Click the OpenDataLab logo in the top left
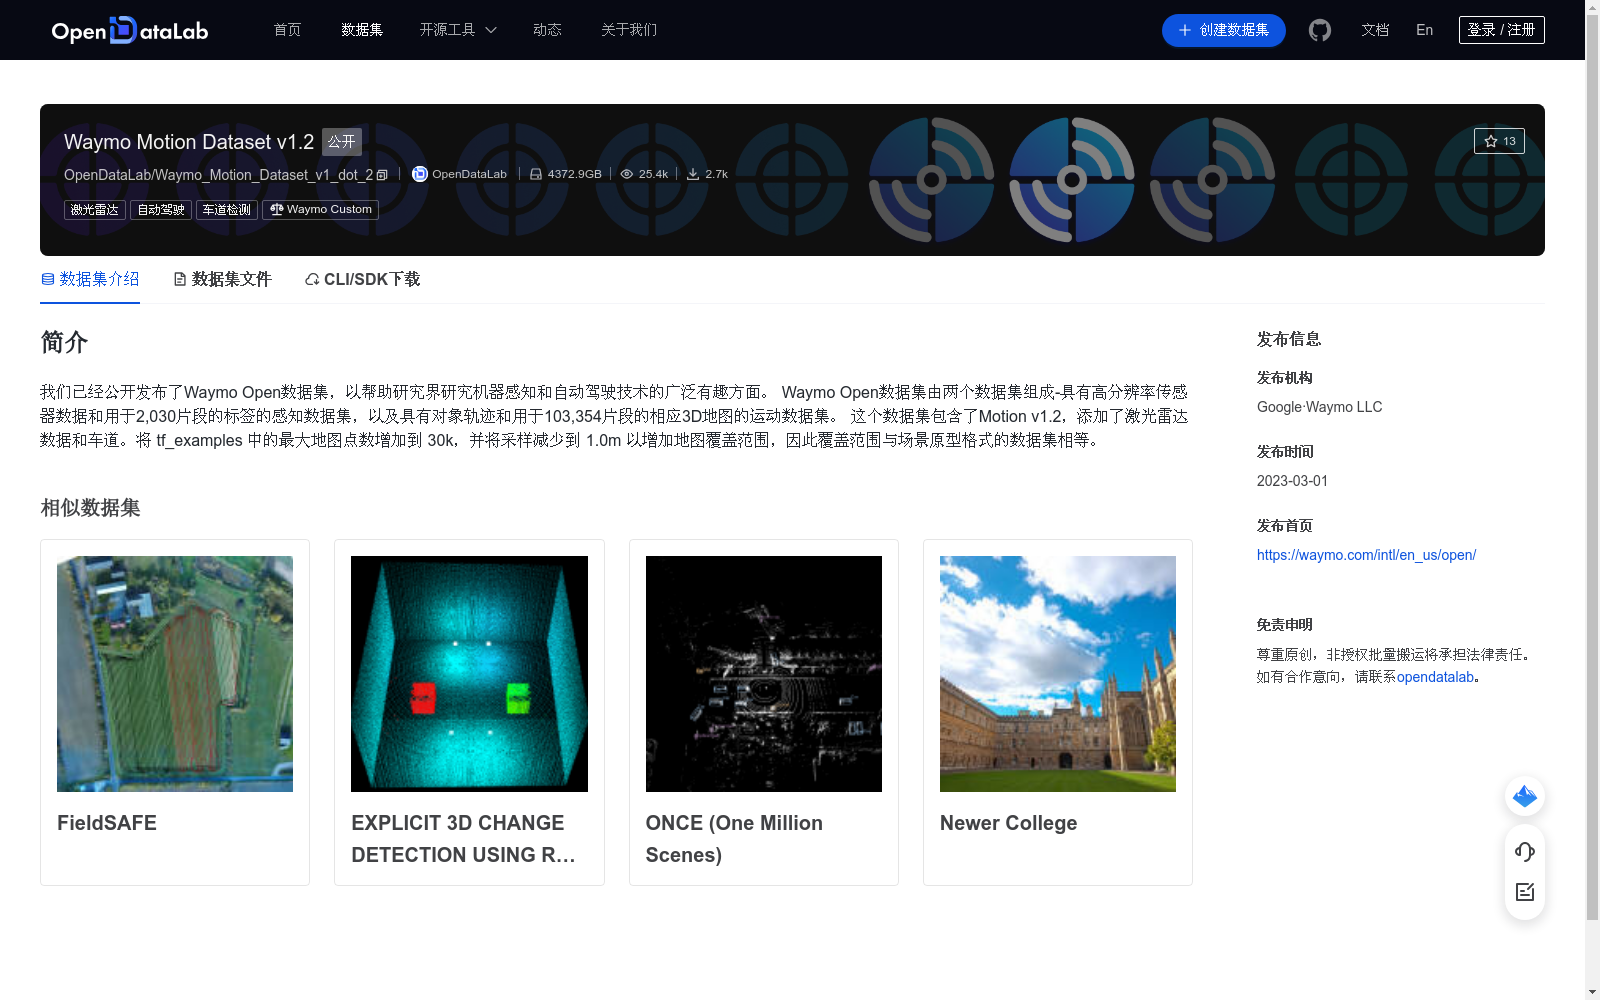The width and height of the screenshot is (1600, 1000). (x=129, y=30)
